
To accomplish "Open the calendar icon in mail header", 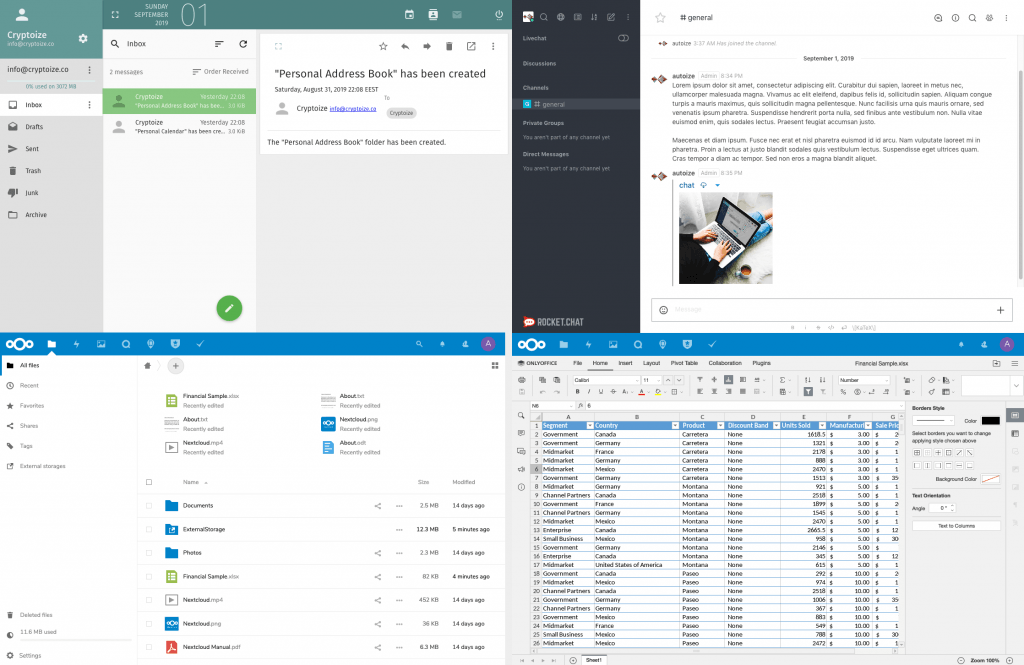I will [x=409, y=15].
